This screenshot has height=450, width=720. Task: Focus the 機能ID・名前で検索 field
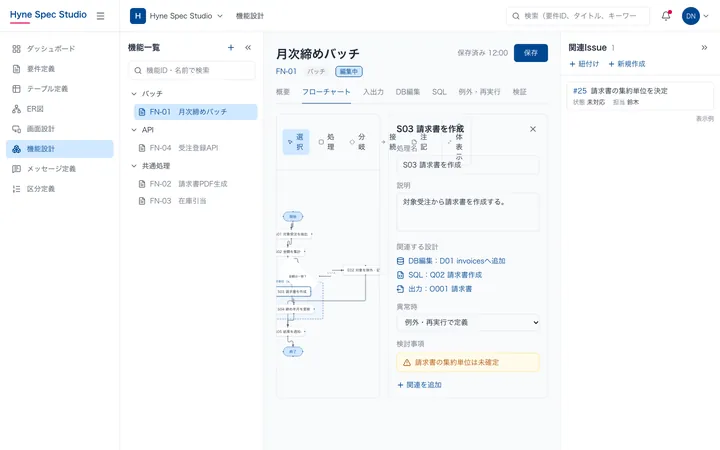pos(192,71)
